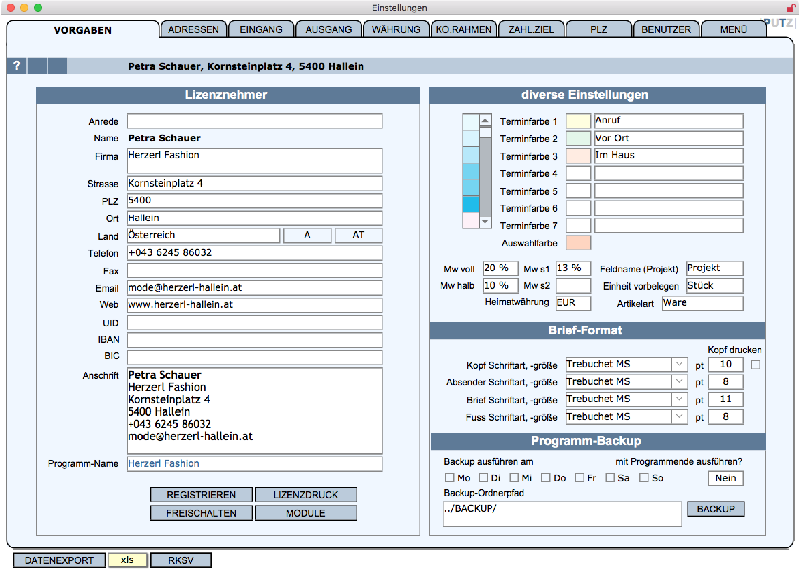This screenshot has width=800, height=572.
Task: Enable the Kopf drucken checkbox
Action: click(x=756, y=364)
